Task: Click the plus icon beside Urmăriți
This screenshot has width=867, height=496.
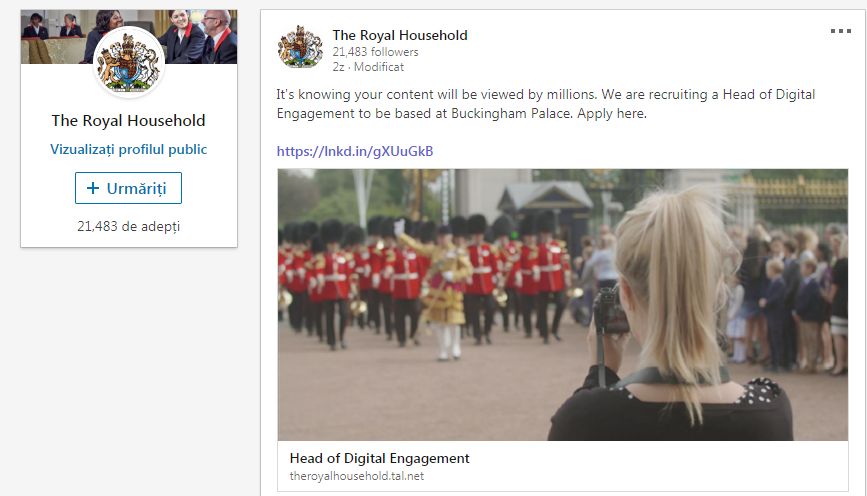Action: click(x=93, y=188)
